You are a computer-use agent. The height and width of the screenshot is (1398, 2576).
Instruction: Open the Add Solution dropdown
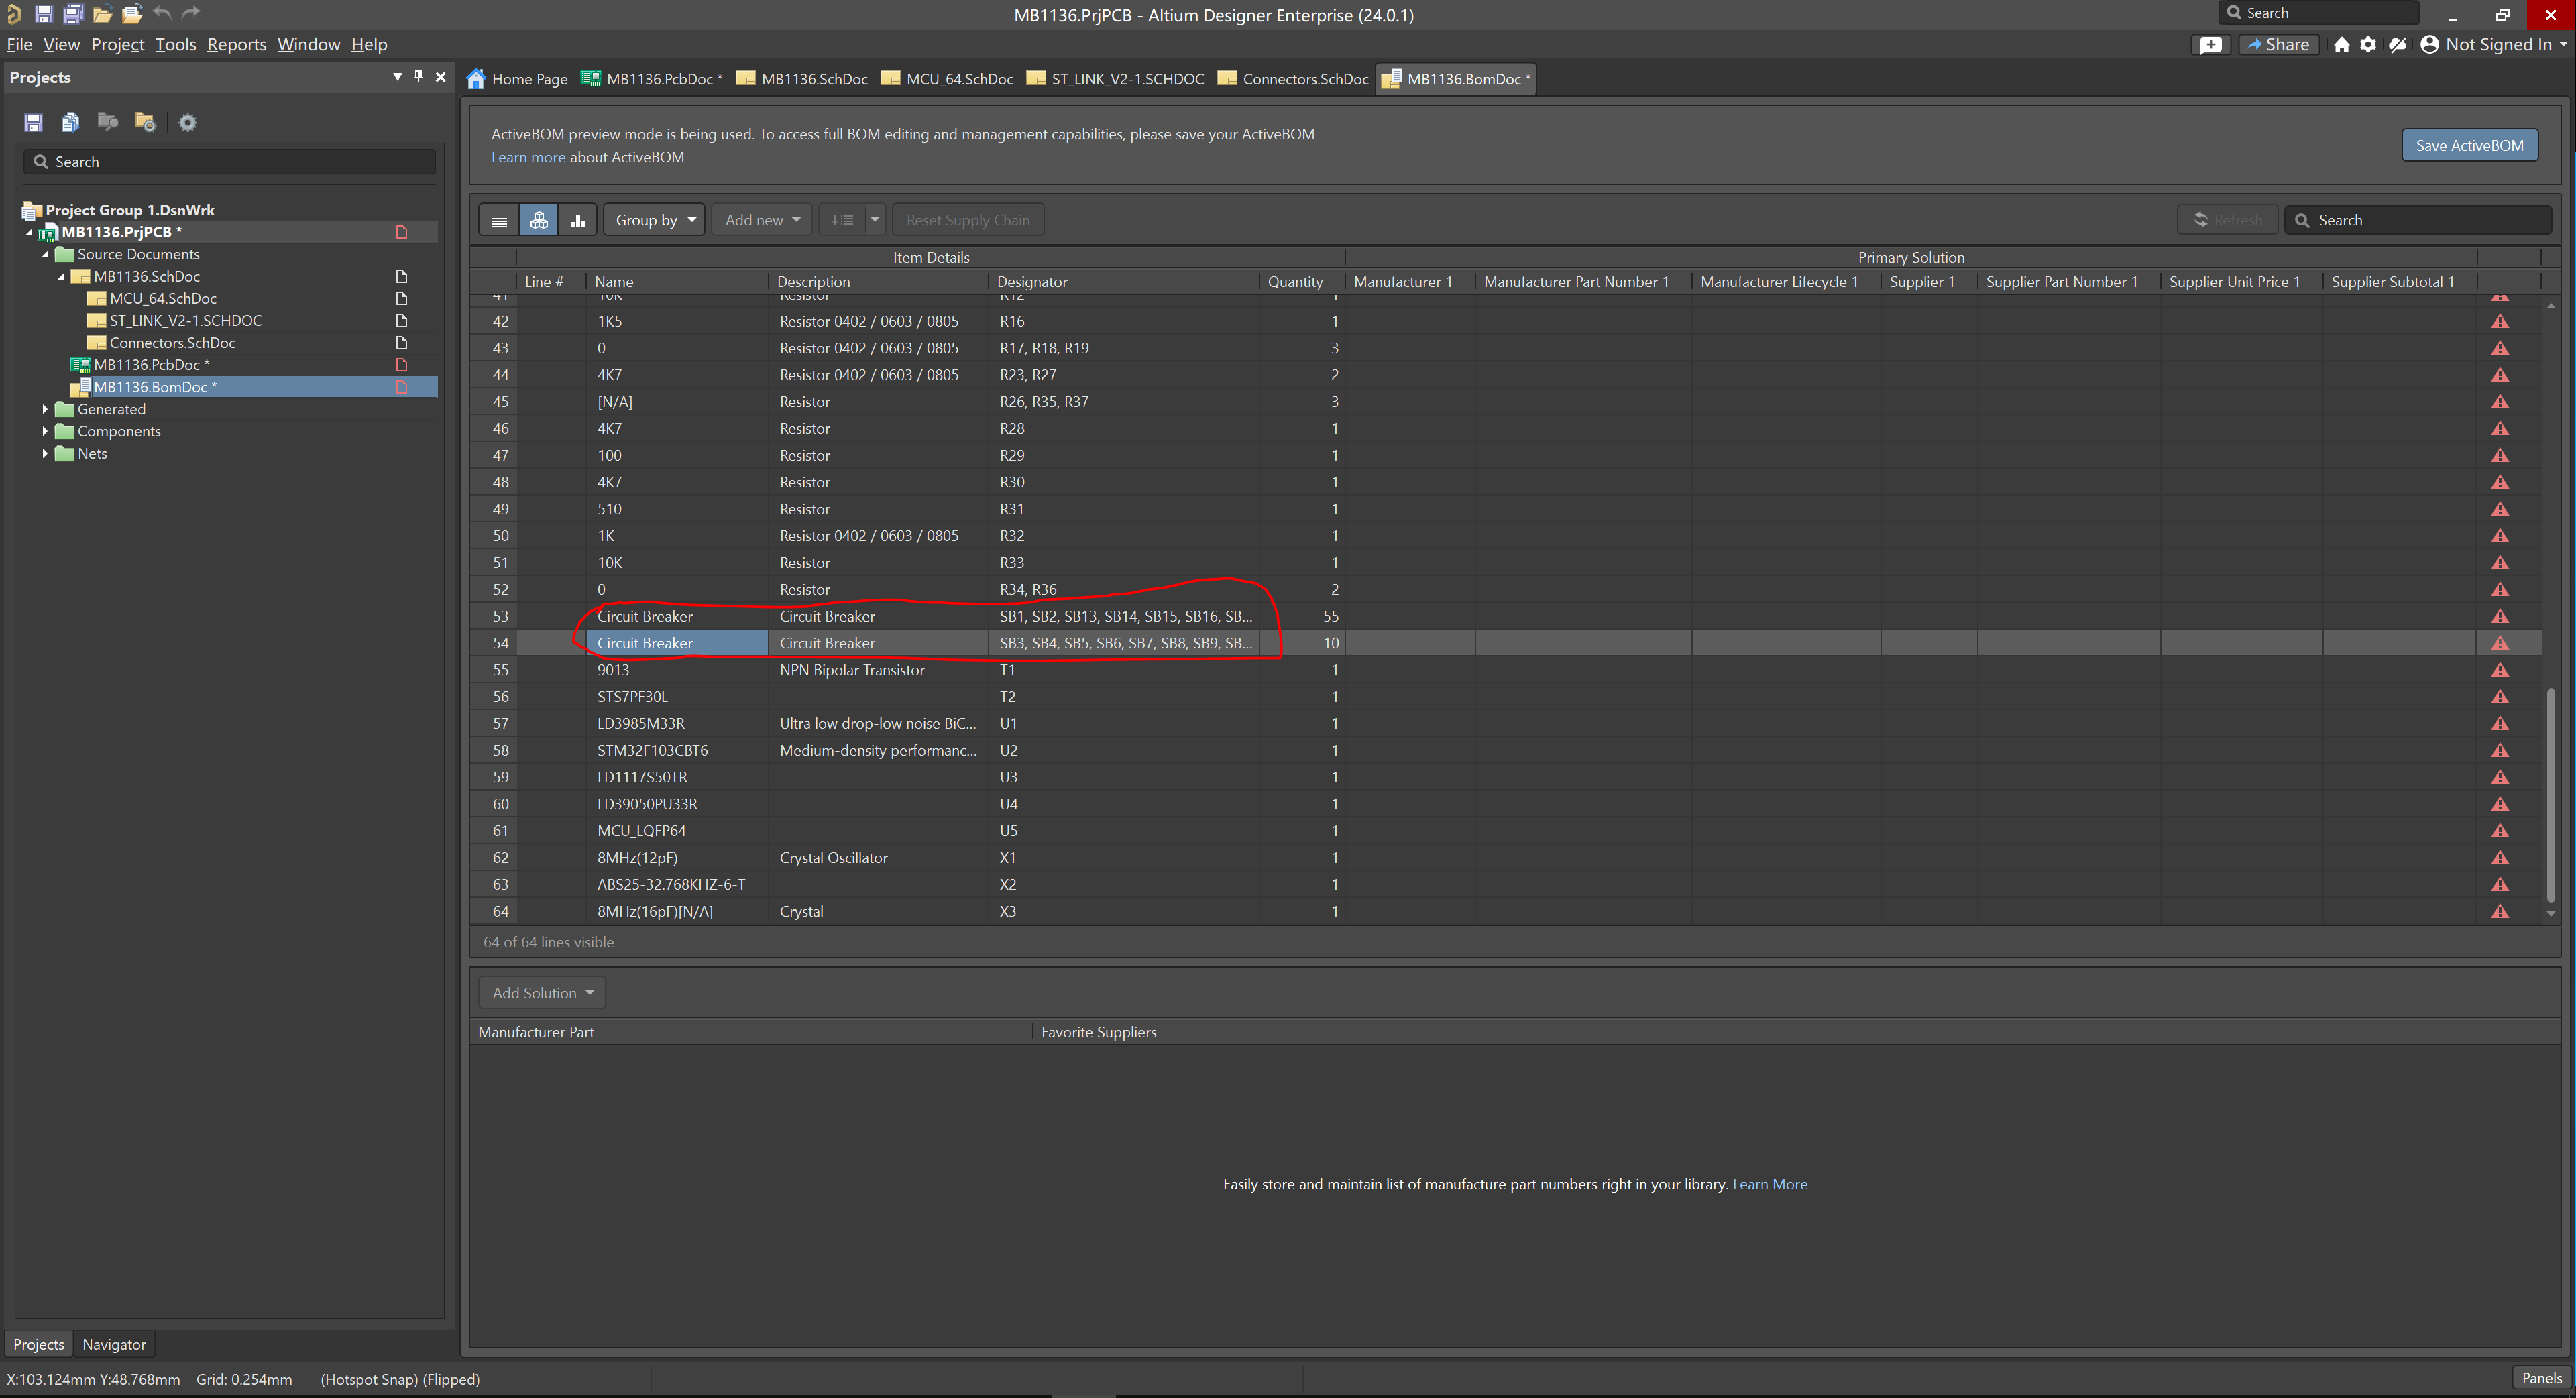click(542, 993)
